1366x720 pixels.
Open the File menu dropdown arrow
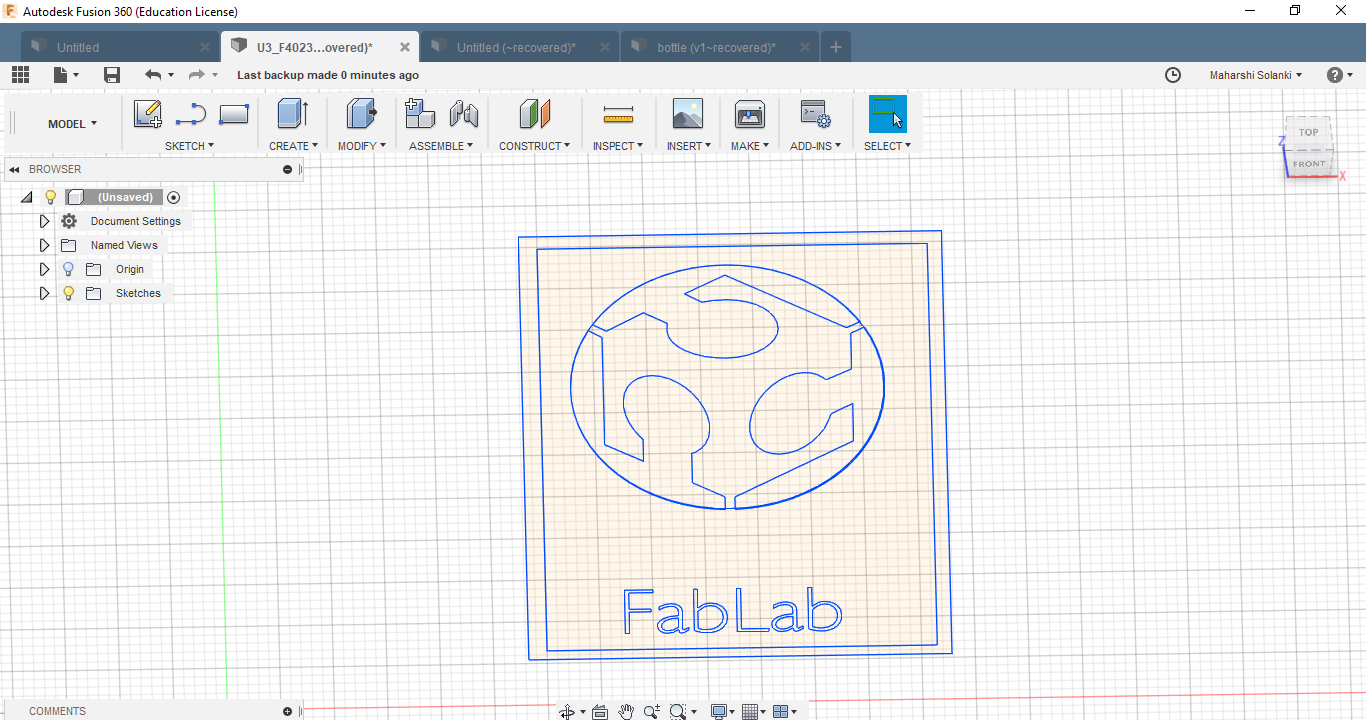pos(75,75)
